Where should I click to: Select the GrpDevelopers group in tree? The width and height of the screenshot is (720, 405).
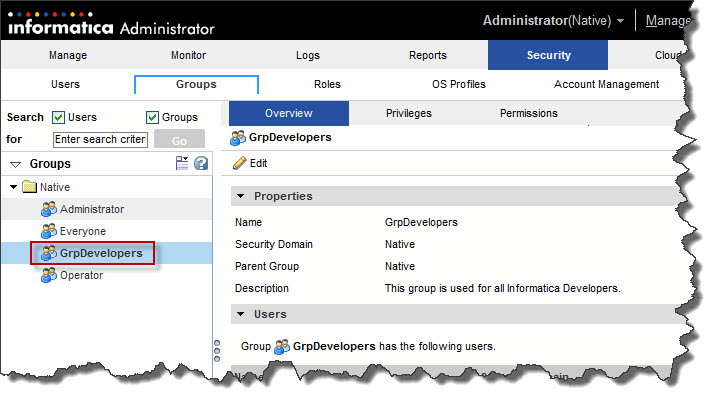(101, 253)
